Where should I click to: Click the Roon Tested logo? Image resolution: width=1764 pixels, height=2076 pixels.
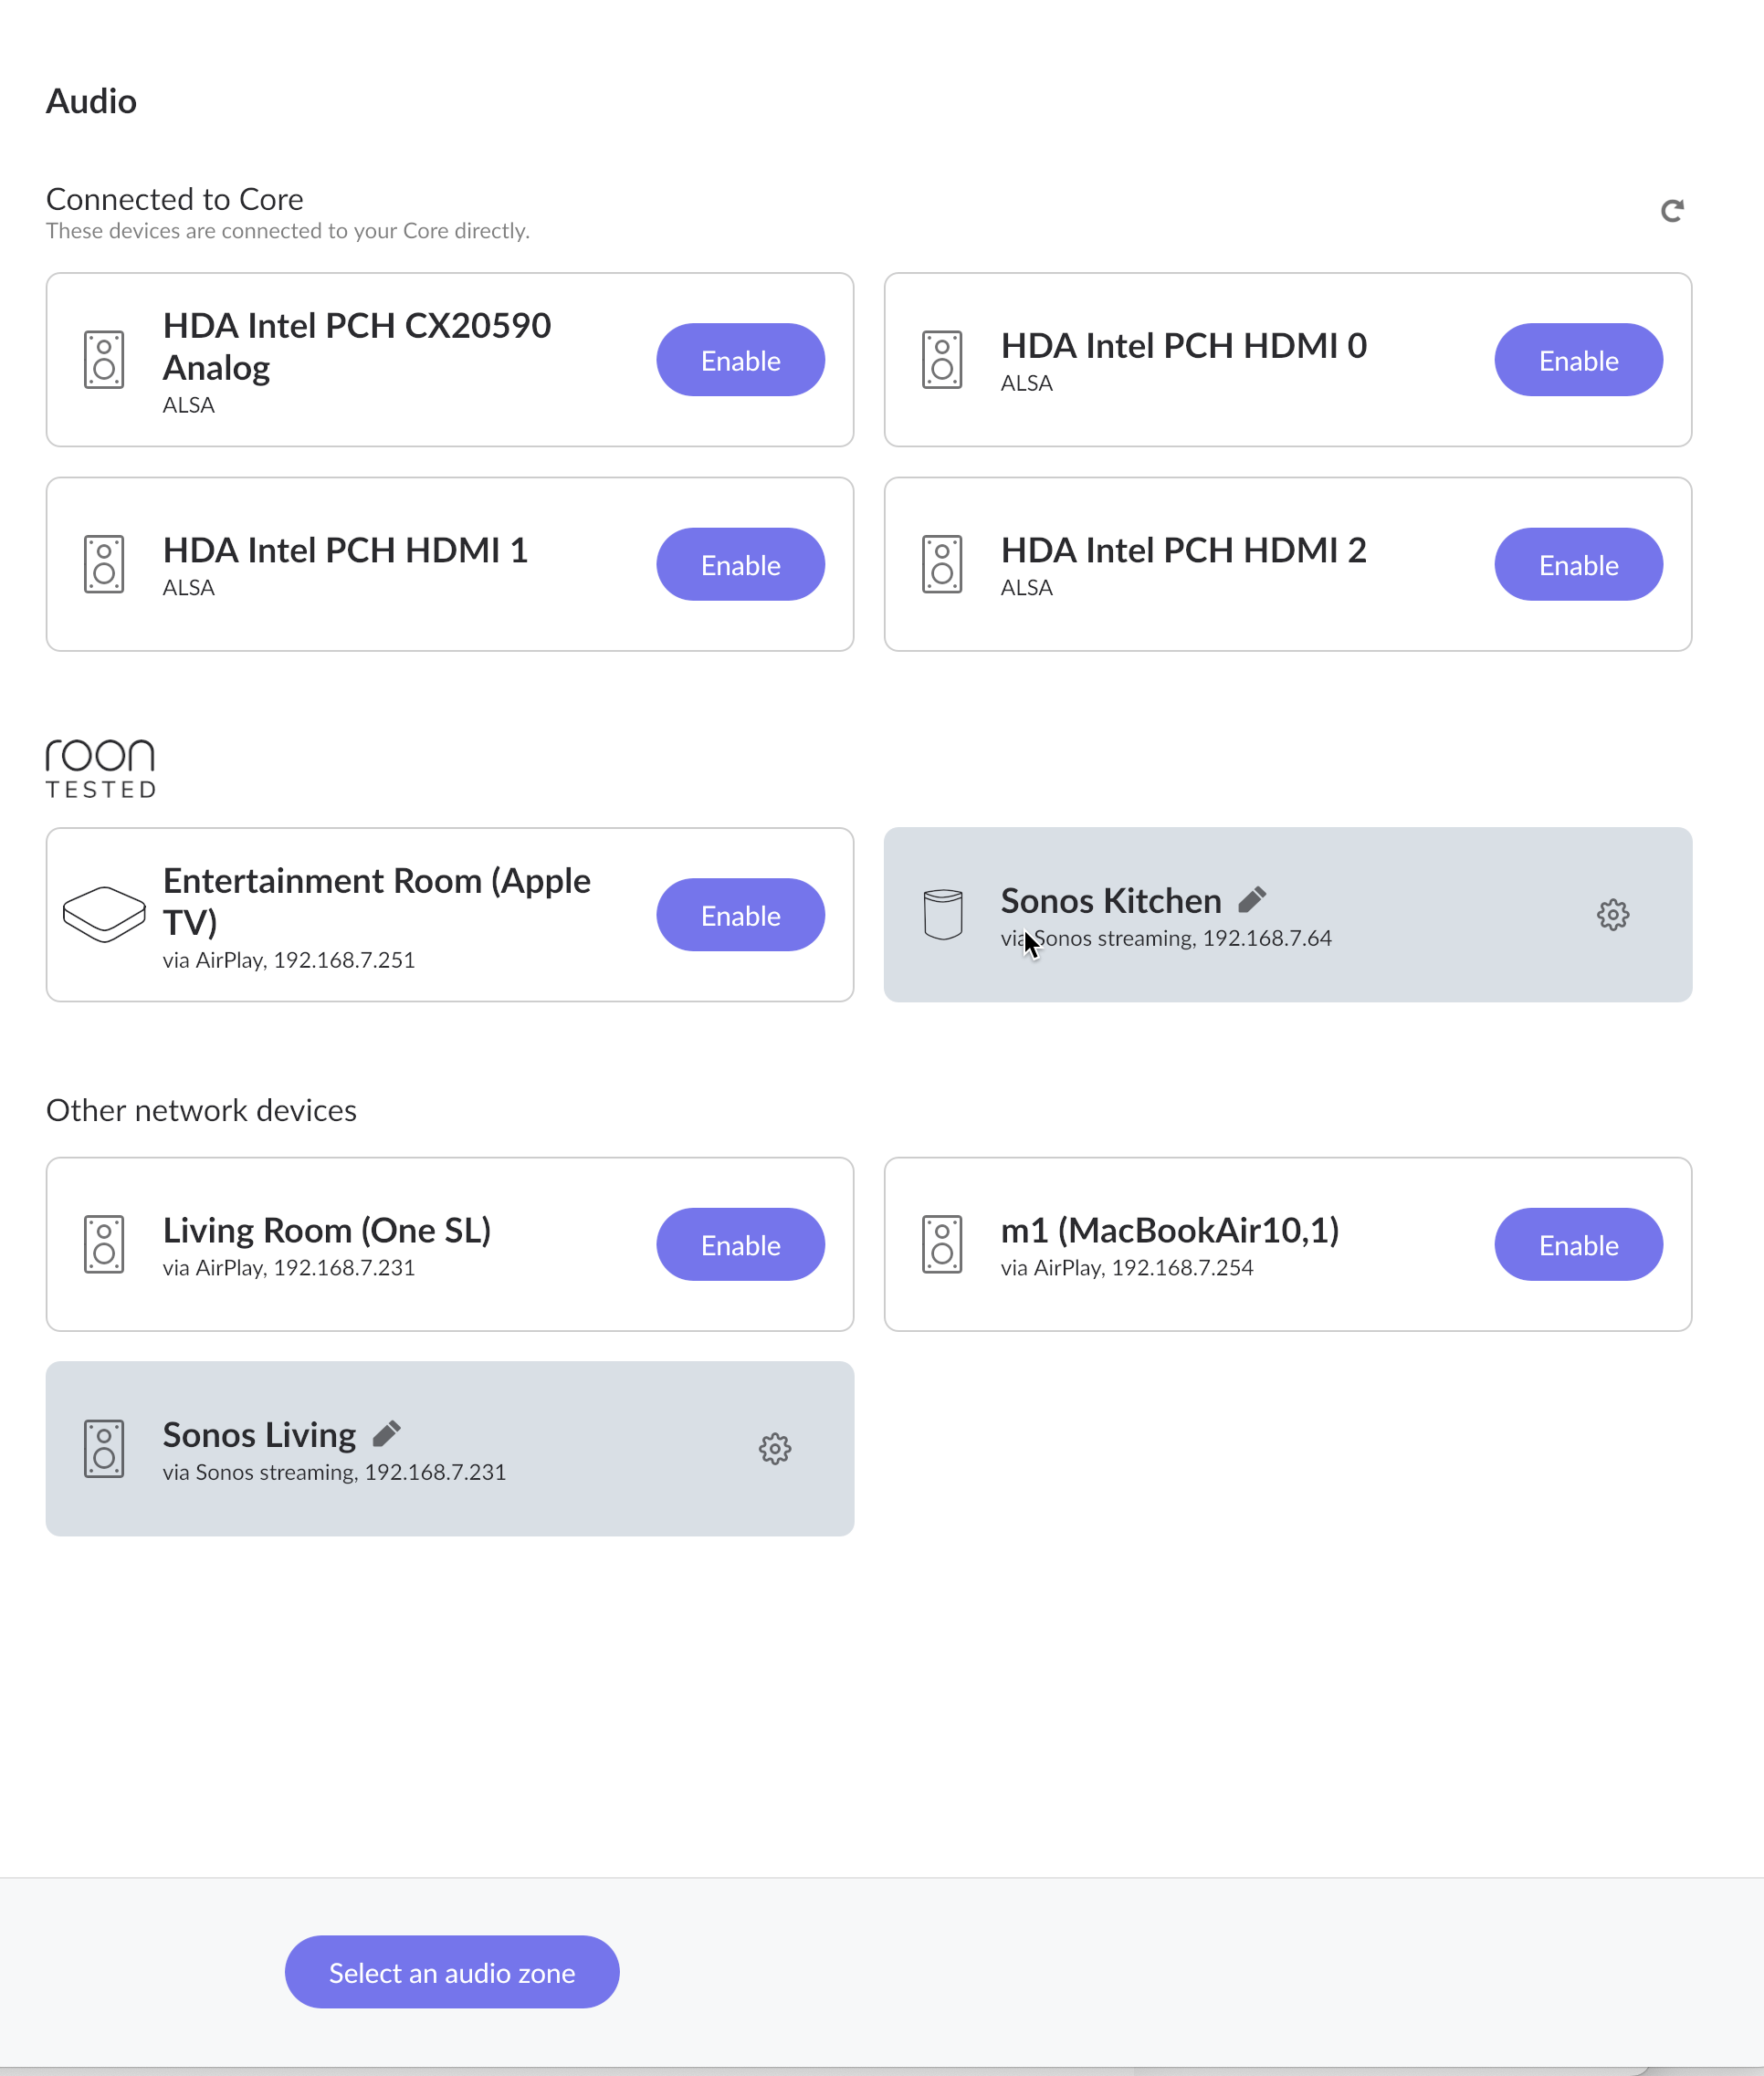pos(101,768)
